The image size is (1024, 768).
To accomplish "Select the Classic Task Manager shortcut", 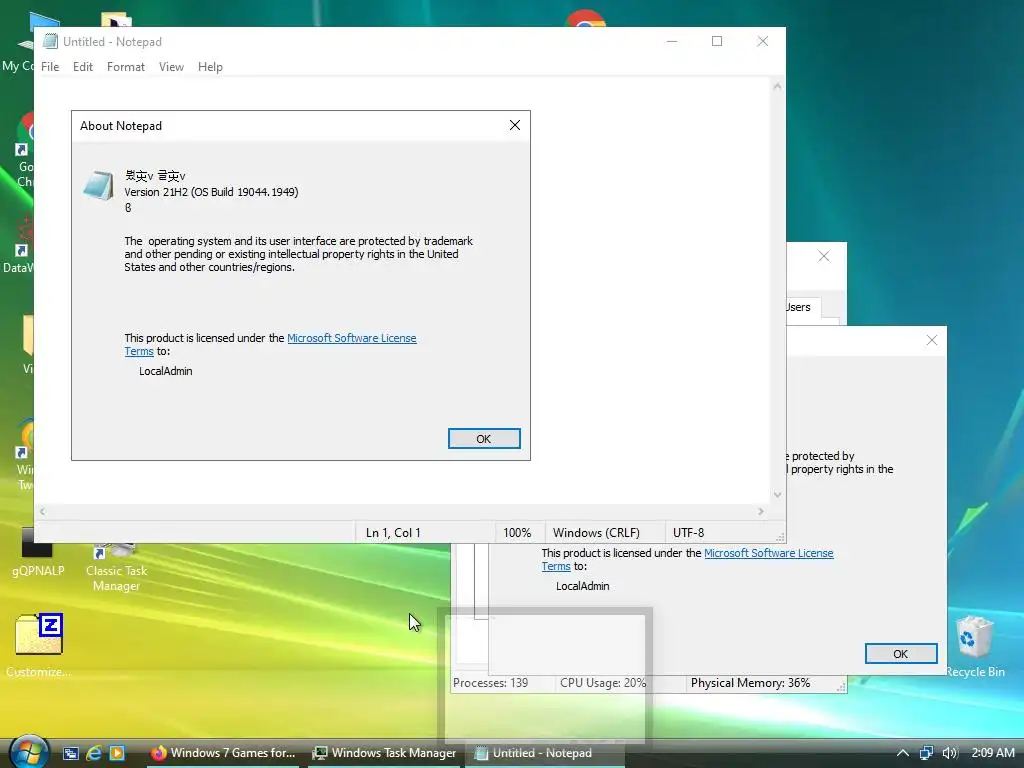I will [116, 568].
